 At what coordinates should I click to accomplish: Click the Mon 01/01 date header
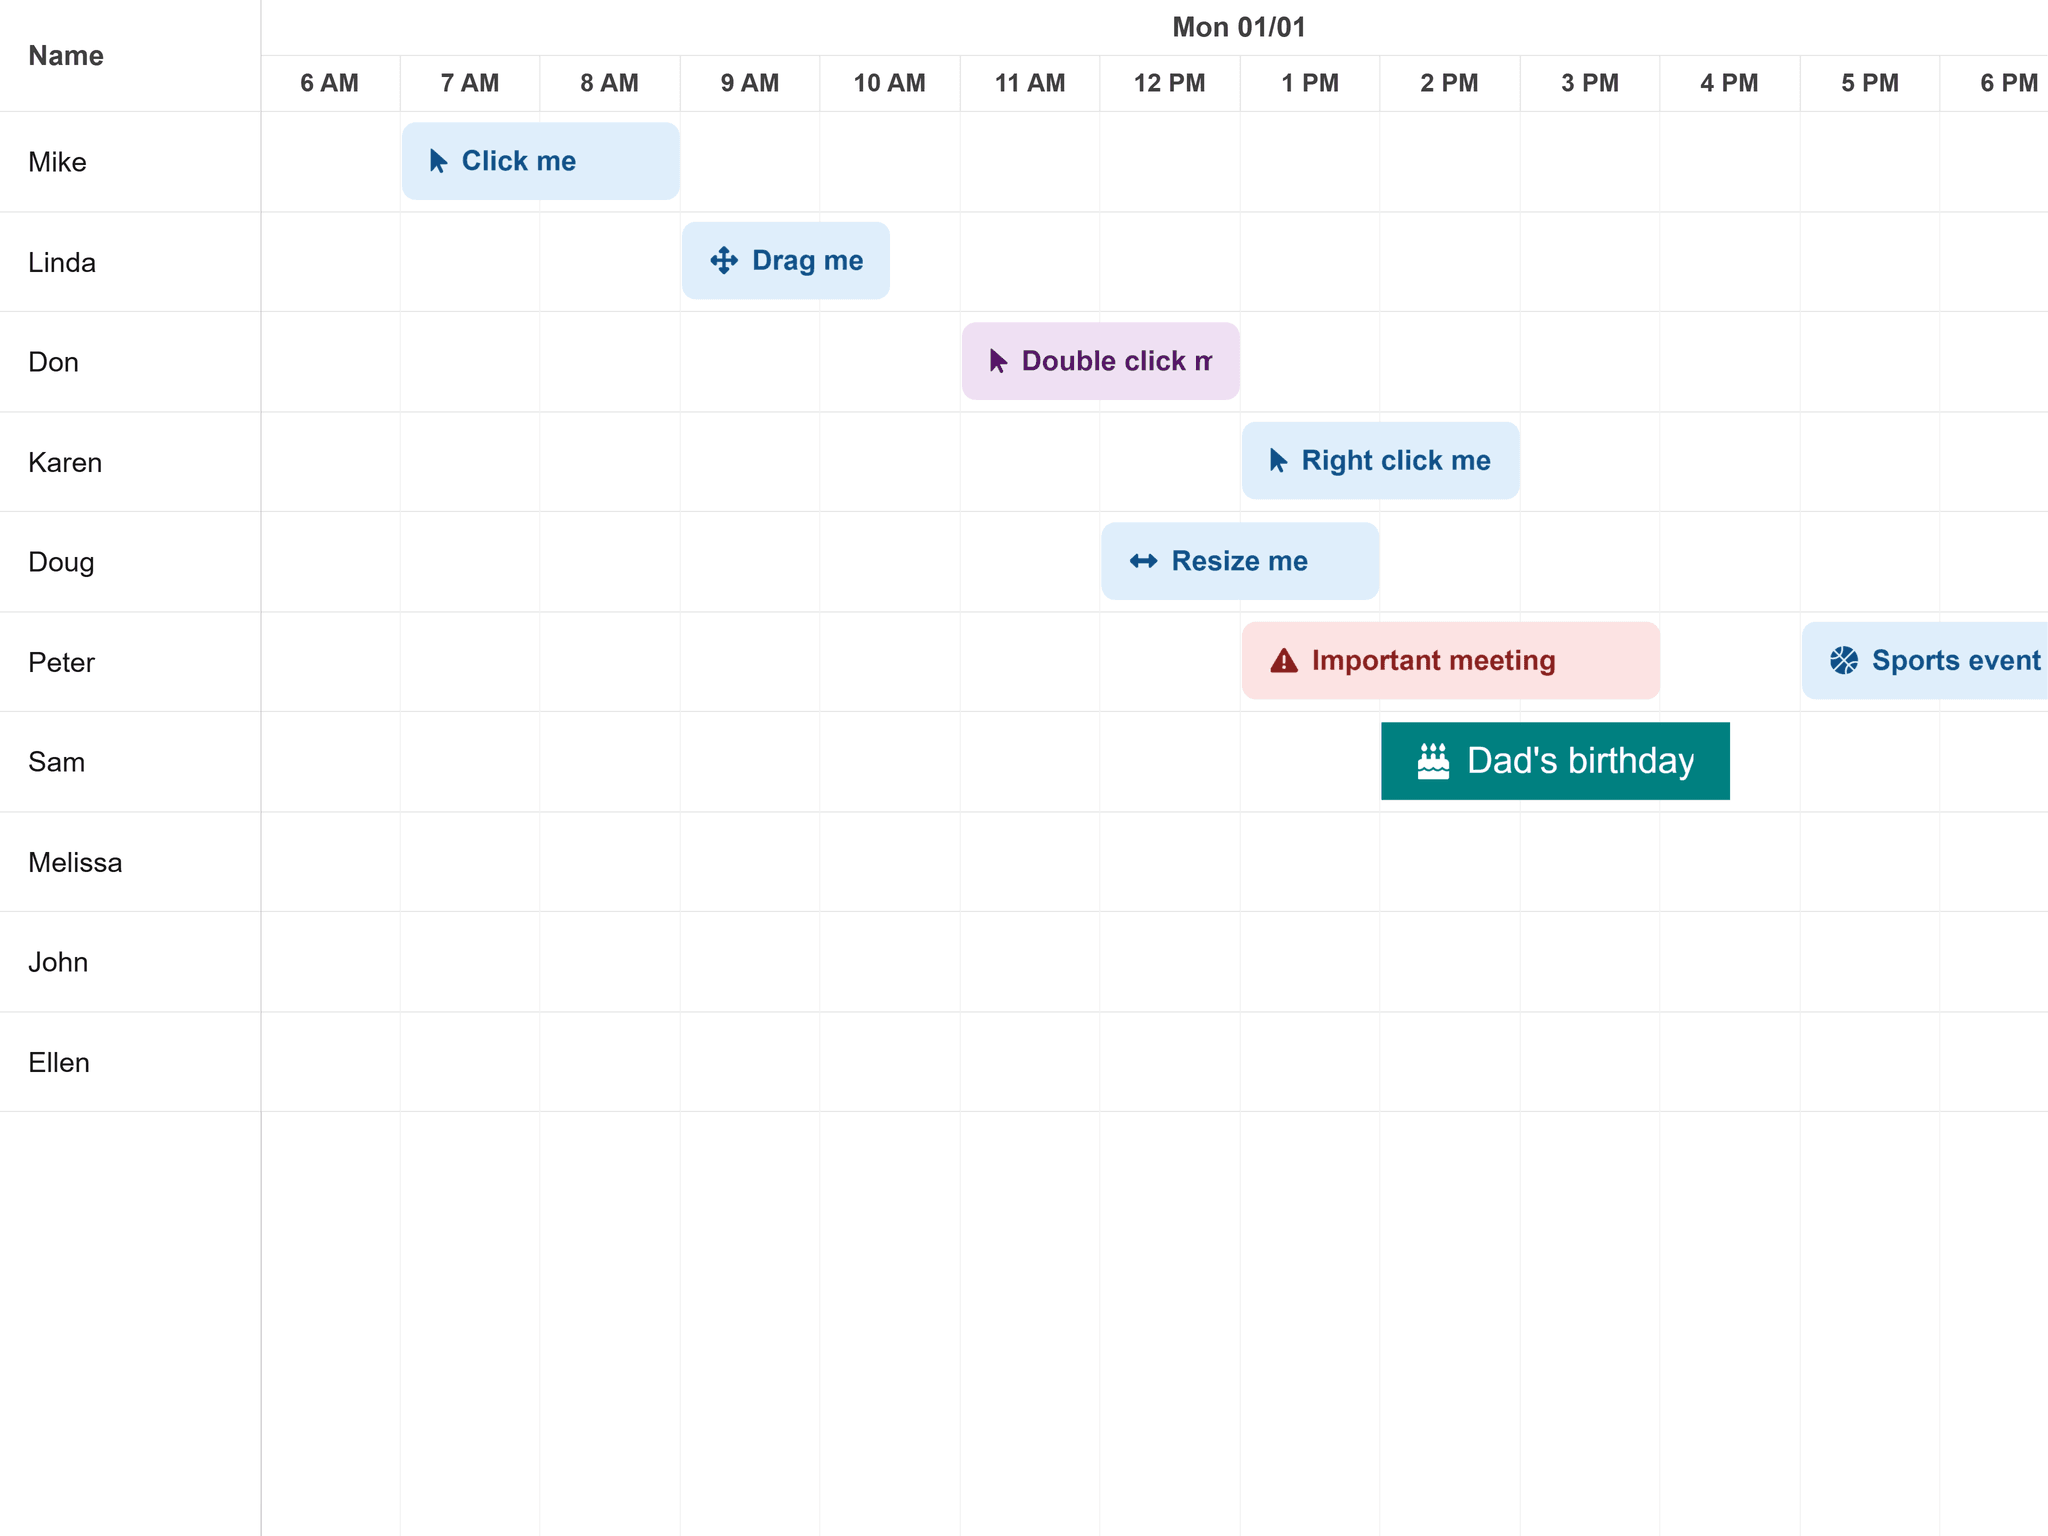coord(1239,27)
